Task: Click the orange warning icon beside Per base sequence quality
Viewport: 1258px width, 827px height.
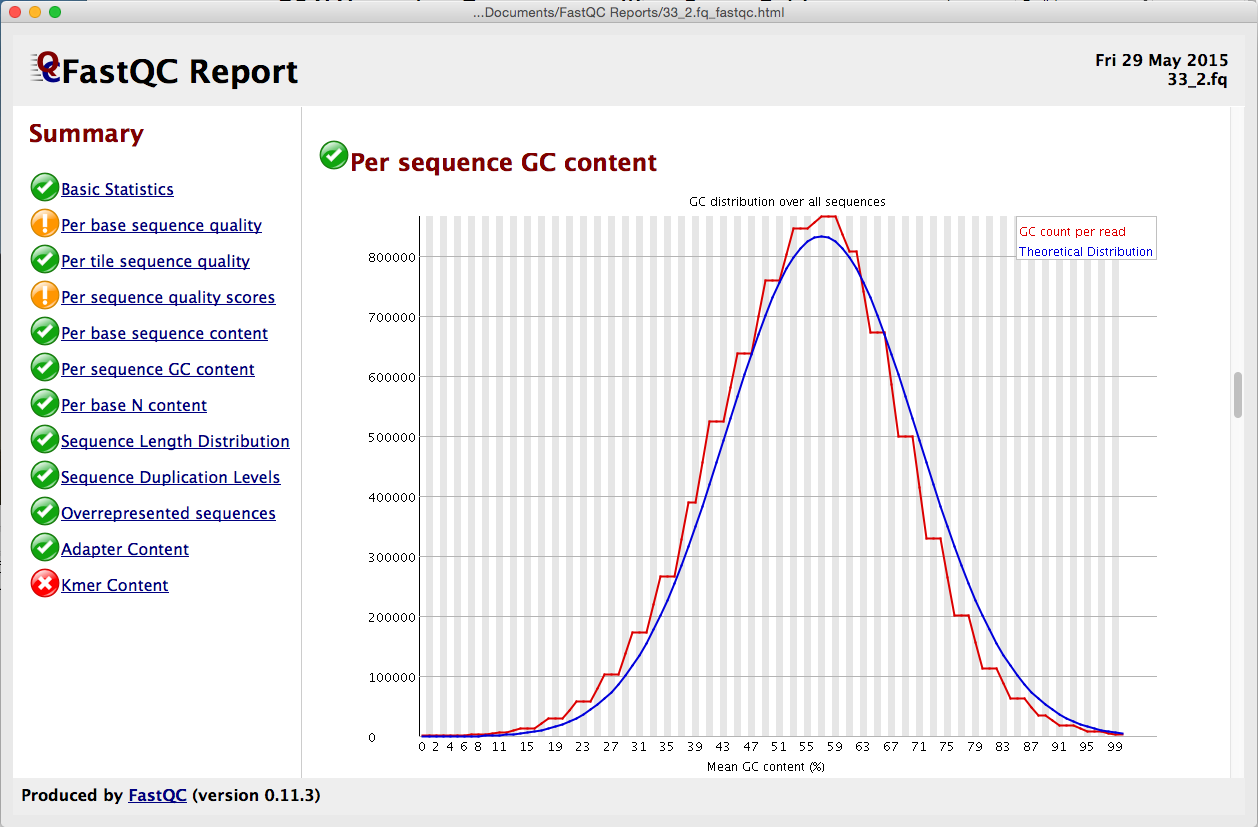Action: (x=44, y=224)
